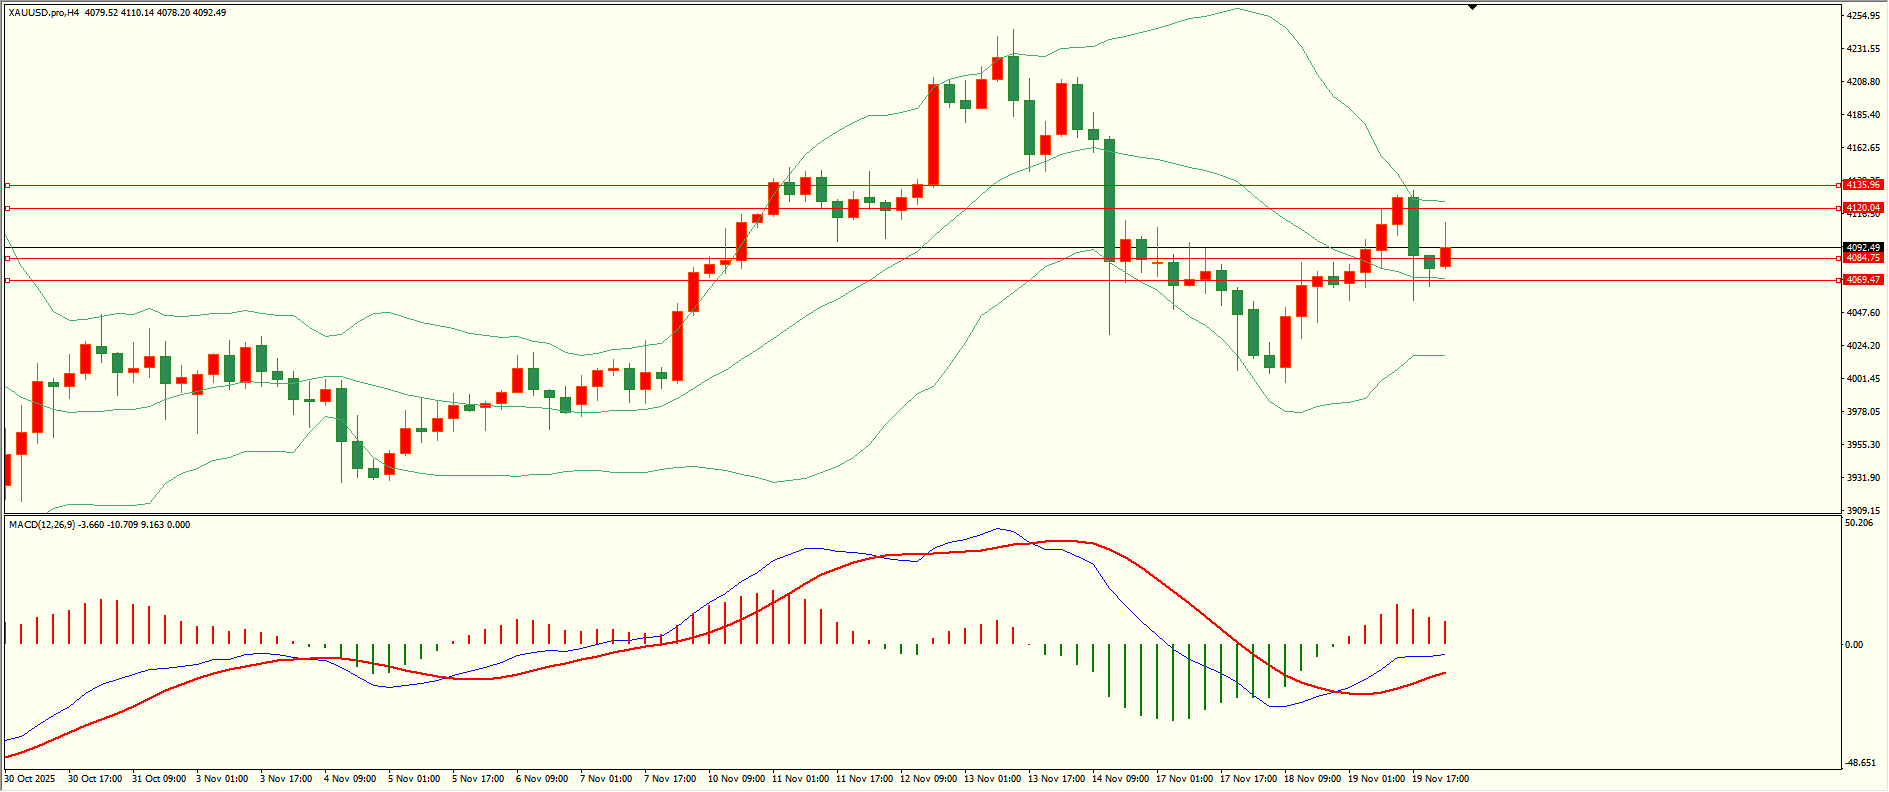Click the 19 Nov 17:00 time label
This screenshot has height=792, width=1889.
pos(1440,779)
